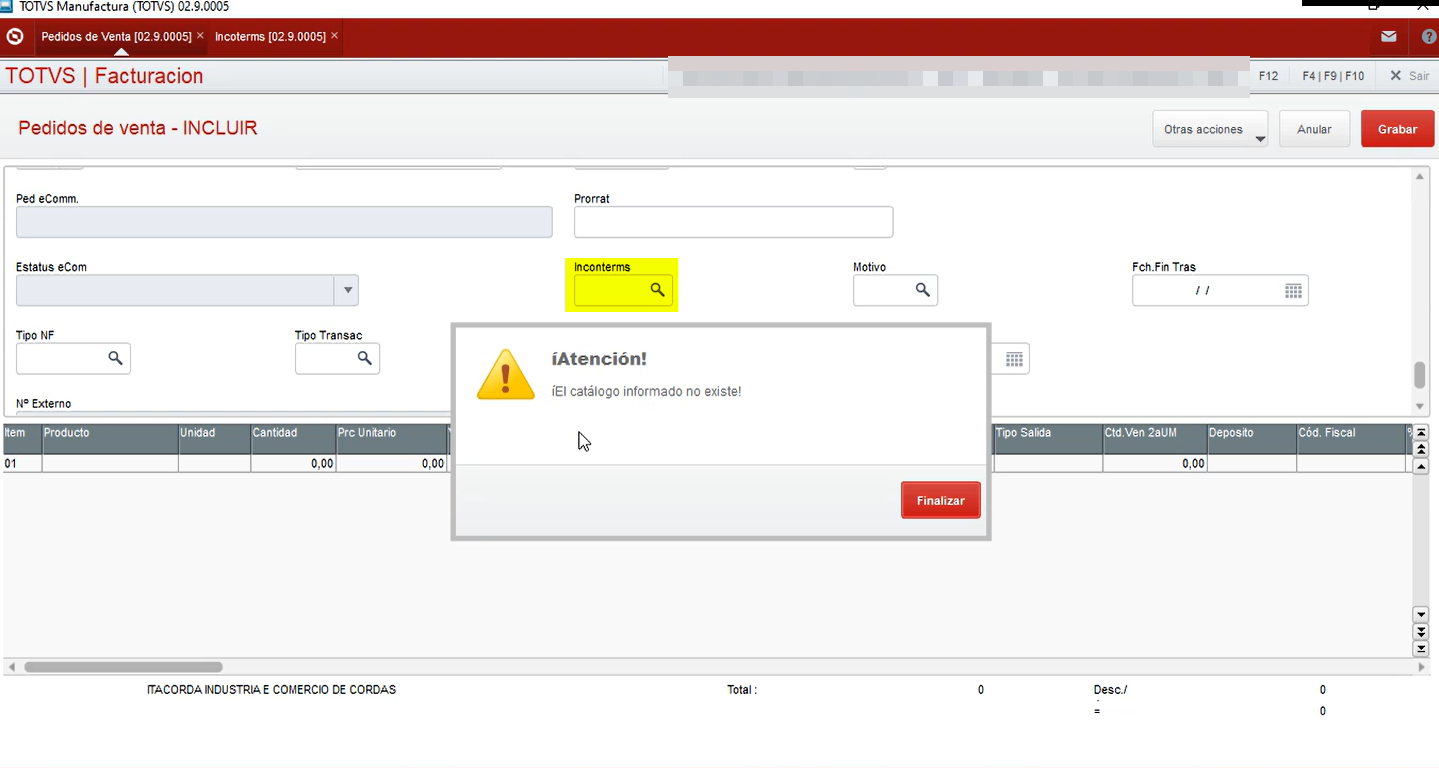Select item row 01 cell
The width and height of the screenshot is (1439, 768).
pos(22,464)
